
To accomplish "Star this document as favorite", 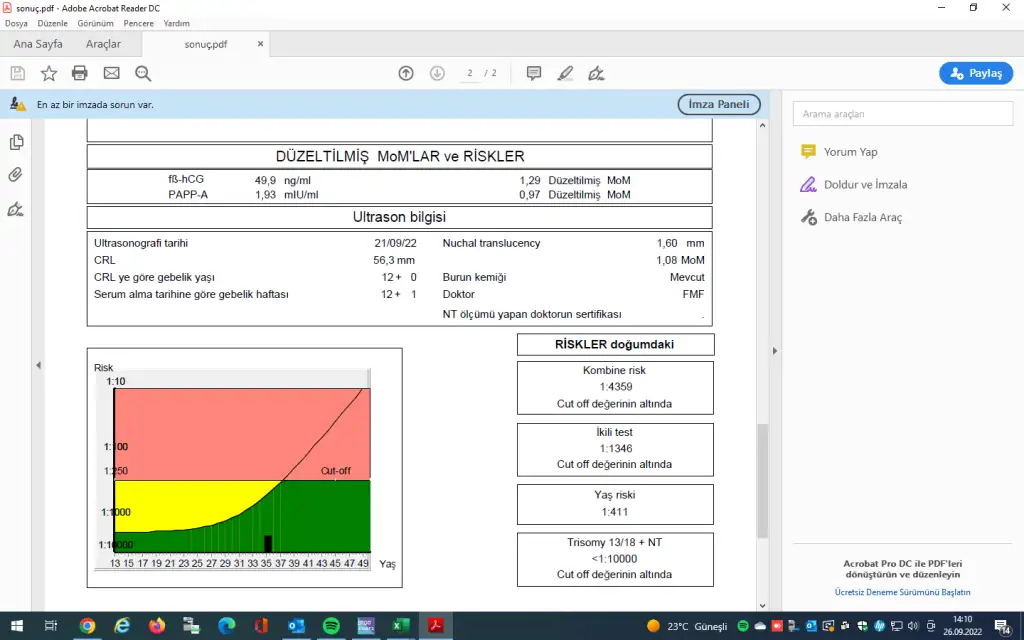I will 48,73.
